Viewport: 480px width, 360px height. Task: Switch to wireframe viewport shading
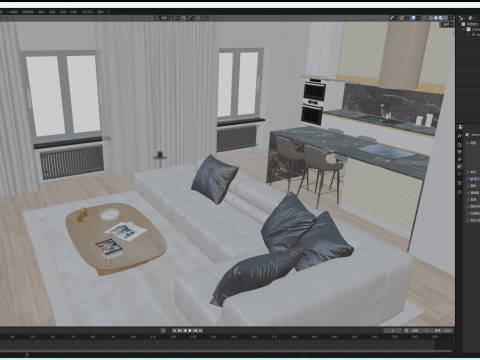pyautogui.click(x=431, y=18)
